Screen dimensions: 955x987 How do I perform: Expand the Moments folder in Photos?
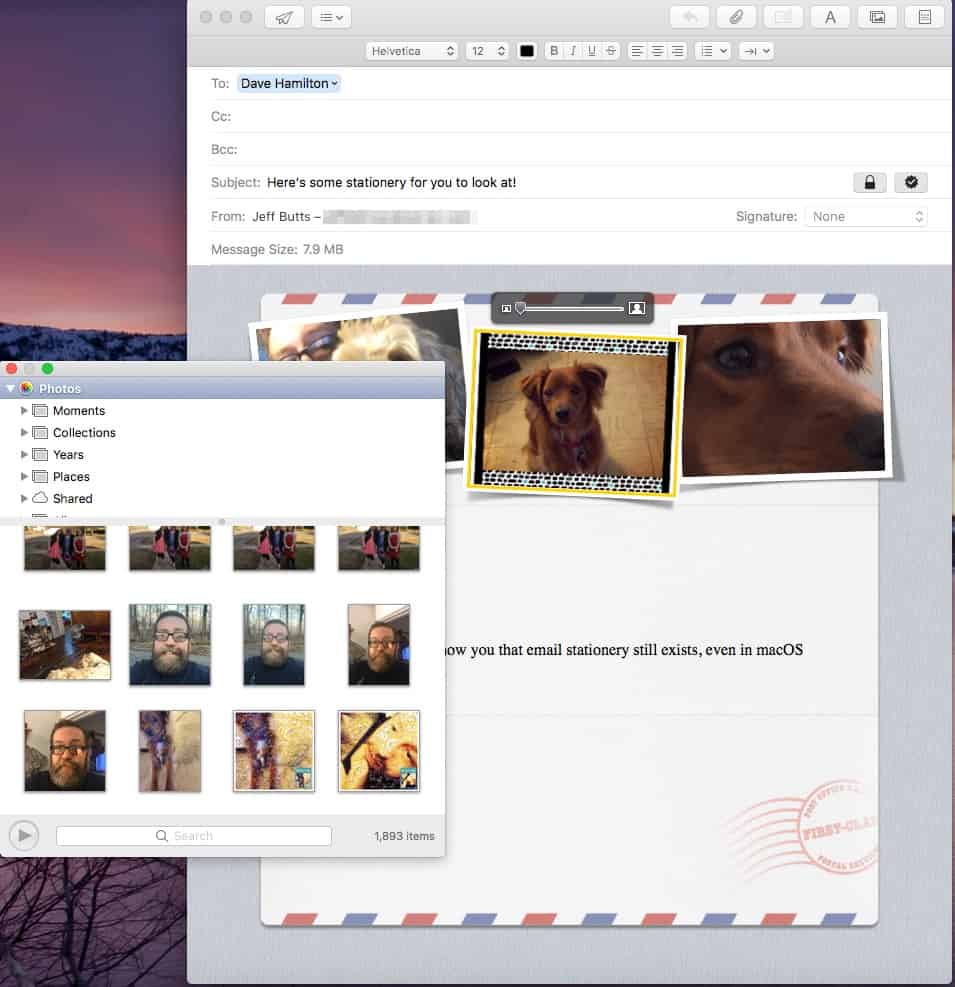click(25, 411)
